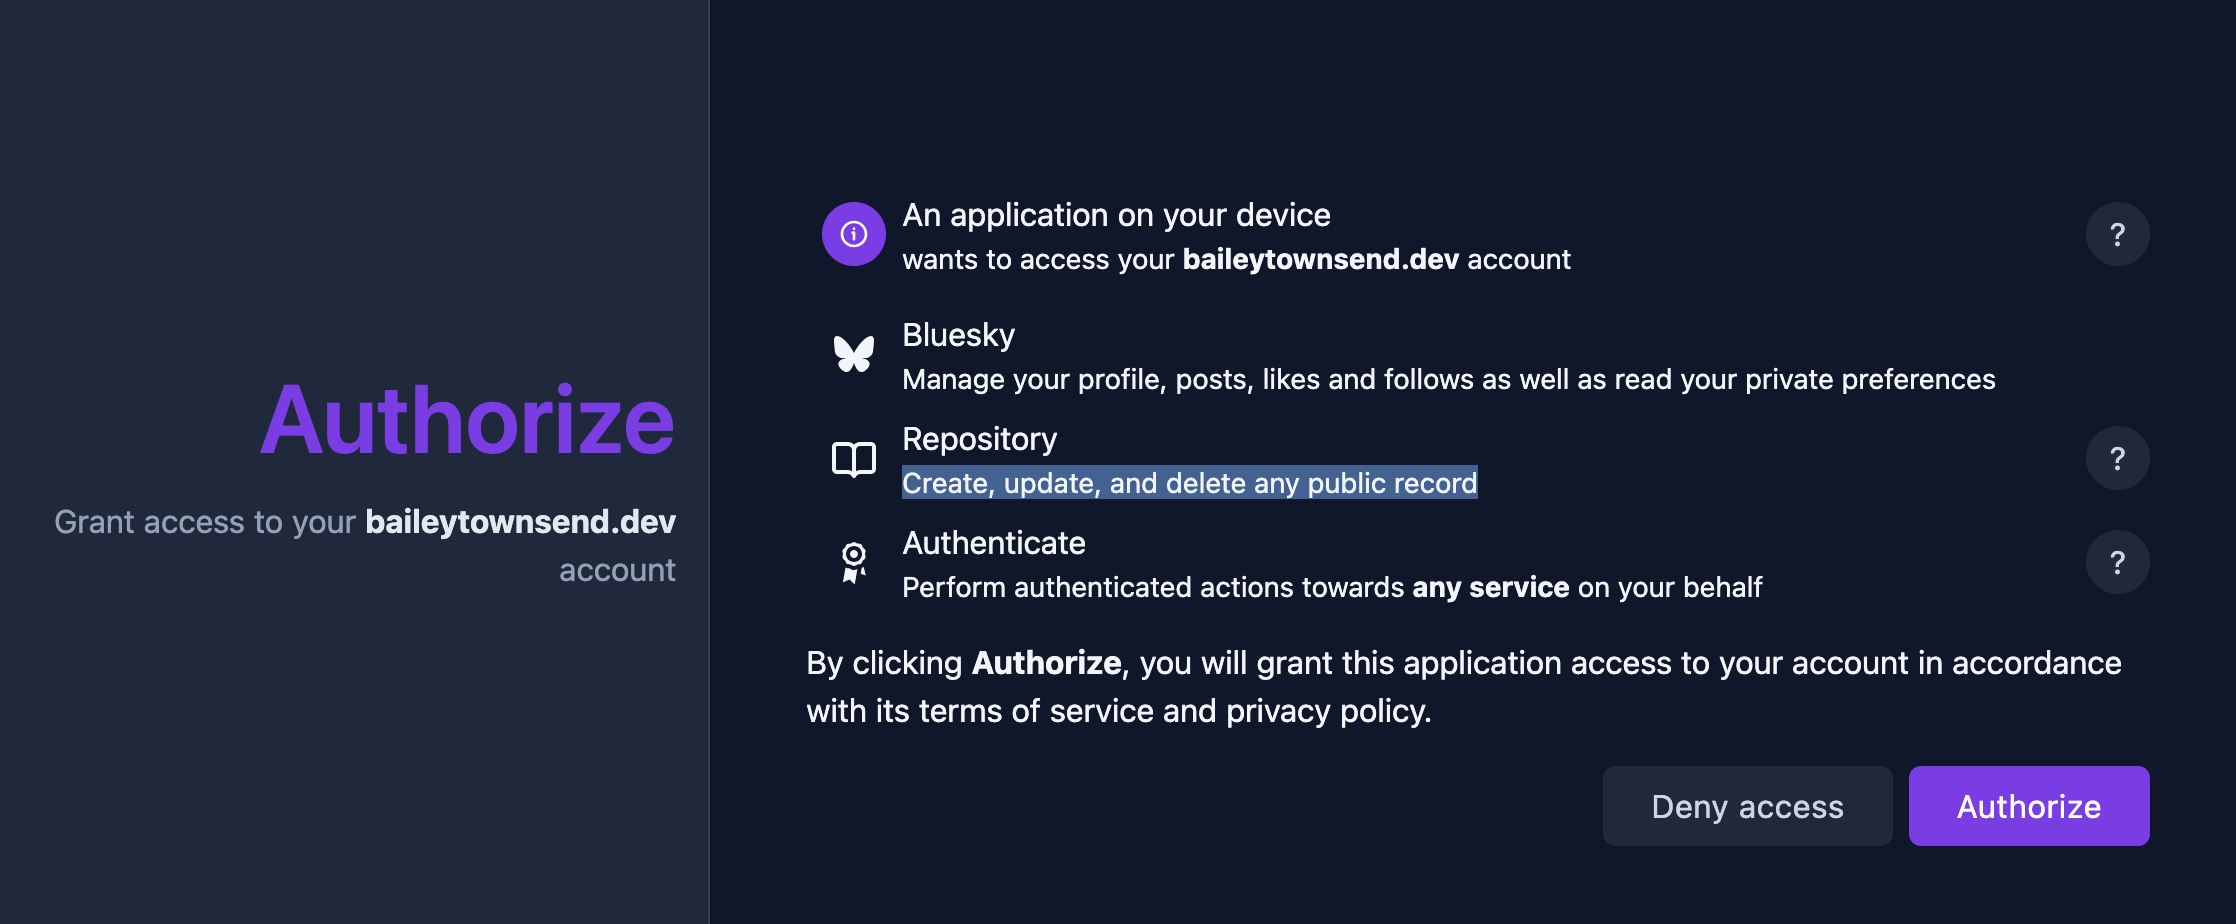Show help for Repository permission
The image size is (2236, 924).
tap(2117, 458)
